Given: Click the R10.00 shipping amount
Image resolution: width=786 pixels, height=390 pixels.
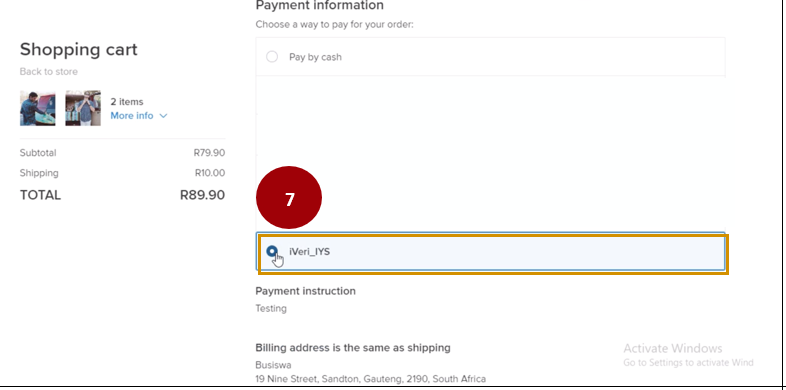Looking at the screenshot, I should point(210,173).
